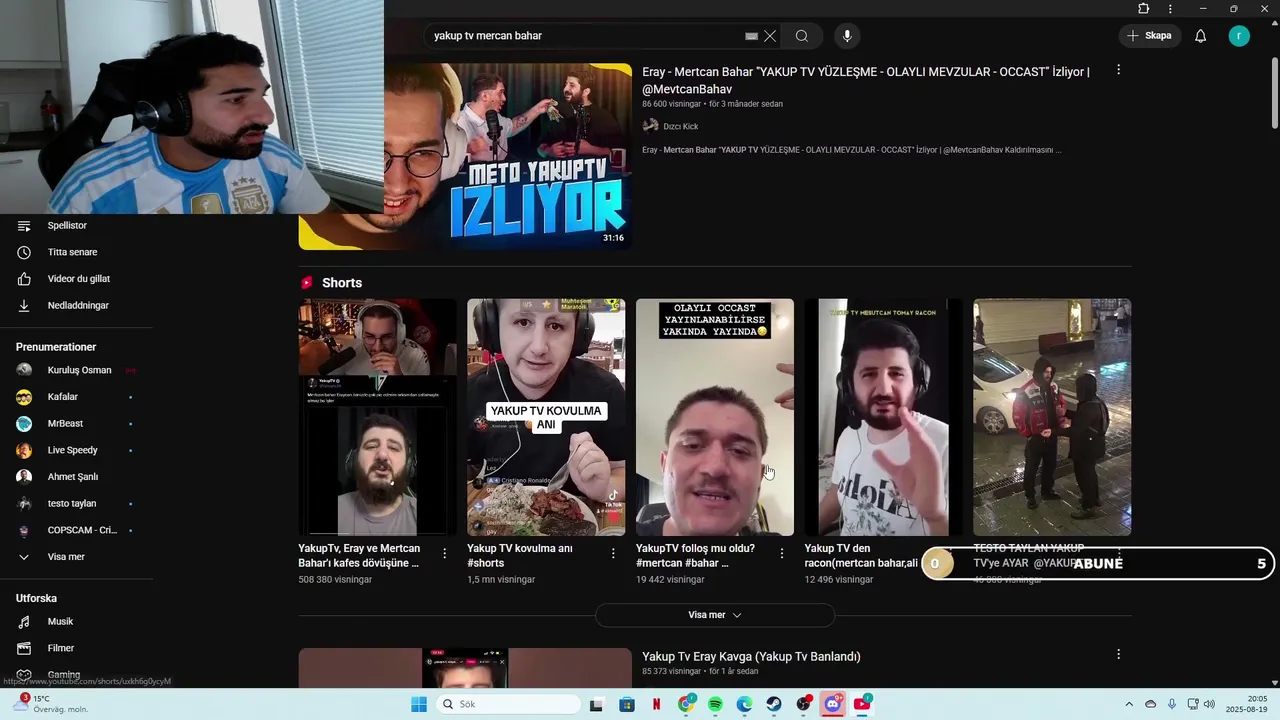Open Discord from the taskbar
Viewport: 1280px width, 720px height.
click(833, 704)
